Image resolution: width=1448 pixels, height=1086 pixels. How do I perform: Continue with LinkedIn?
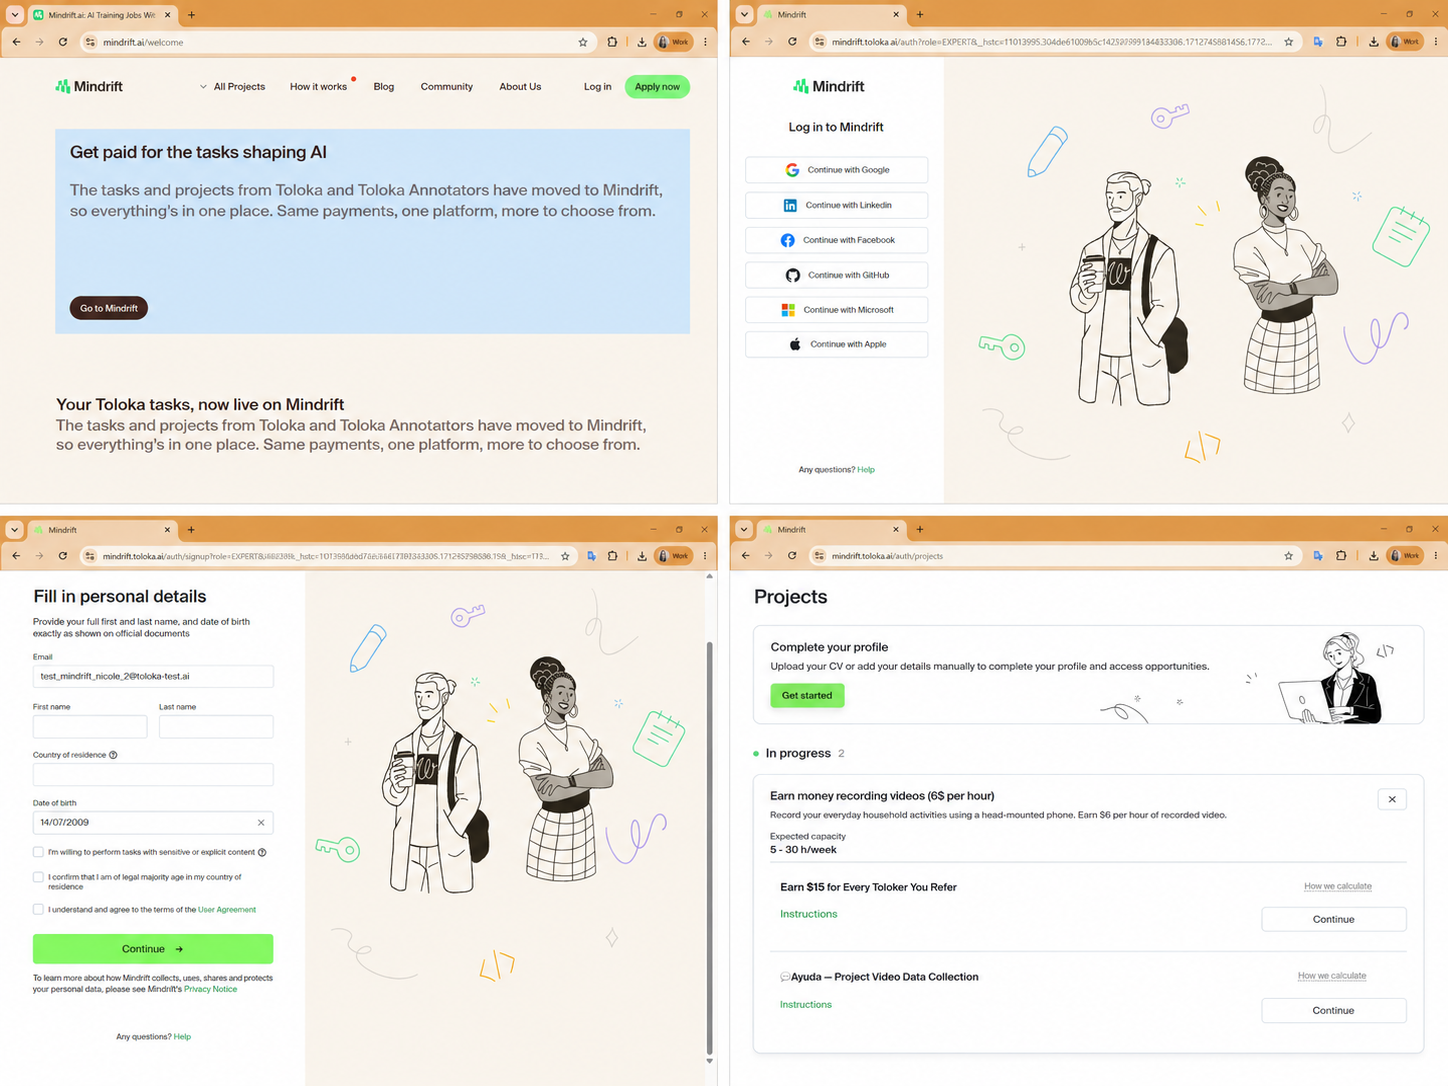[x=837, y=205]
